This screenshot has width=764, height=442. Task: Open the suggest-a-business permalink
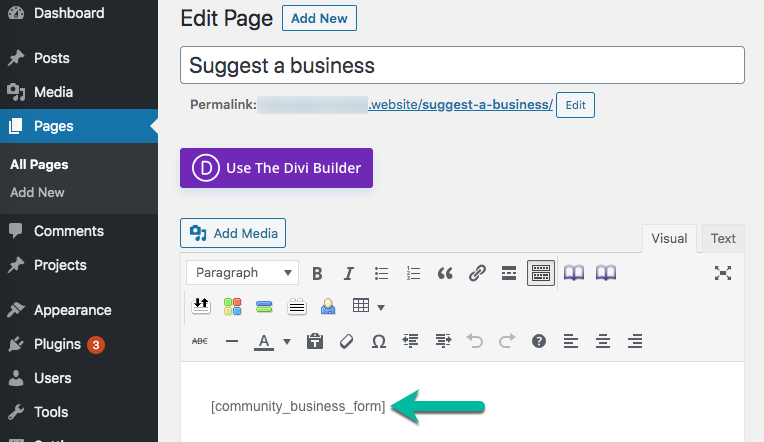click(x=461, y=105)
